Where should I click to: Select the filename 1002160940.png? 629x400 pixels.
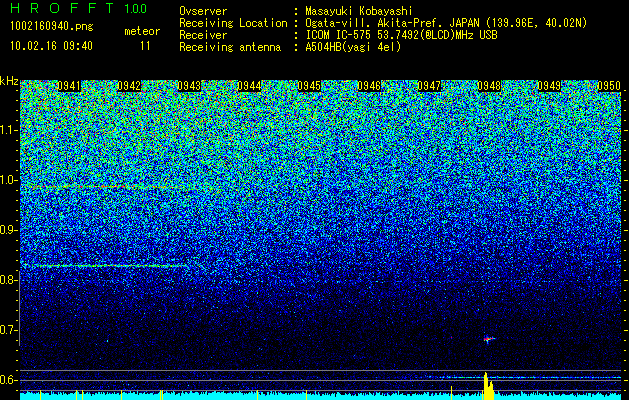coord(52,27)
